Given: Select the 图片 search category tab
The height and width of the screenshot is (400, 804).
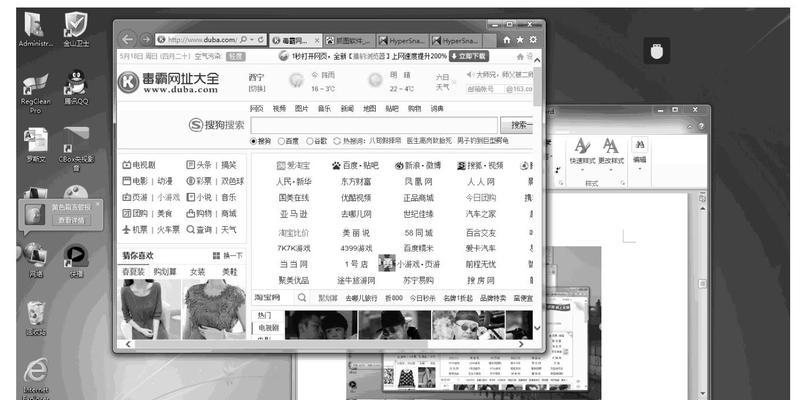Looking at the screenshot, I should [x=302, y=109].
